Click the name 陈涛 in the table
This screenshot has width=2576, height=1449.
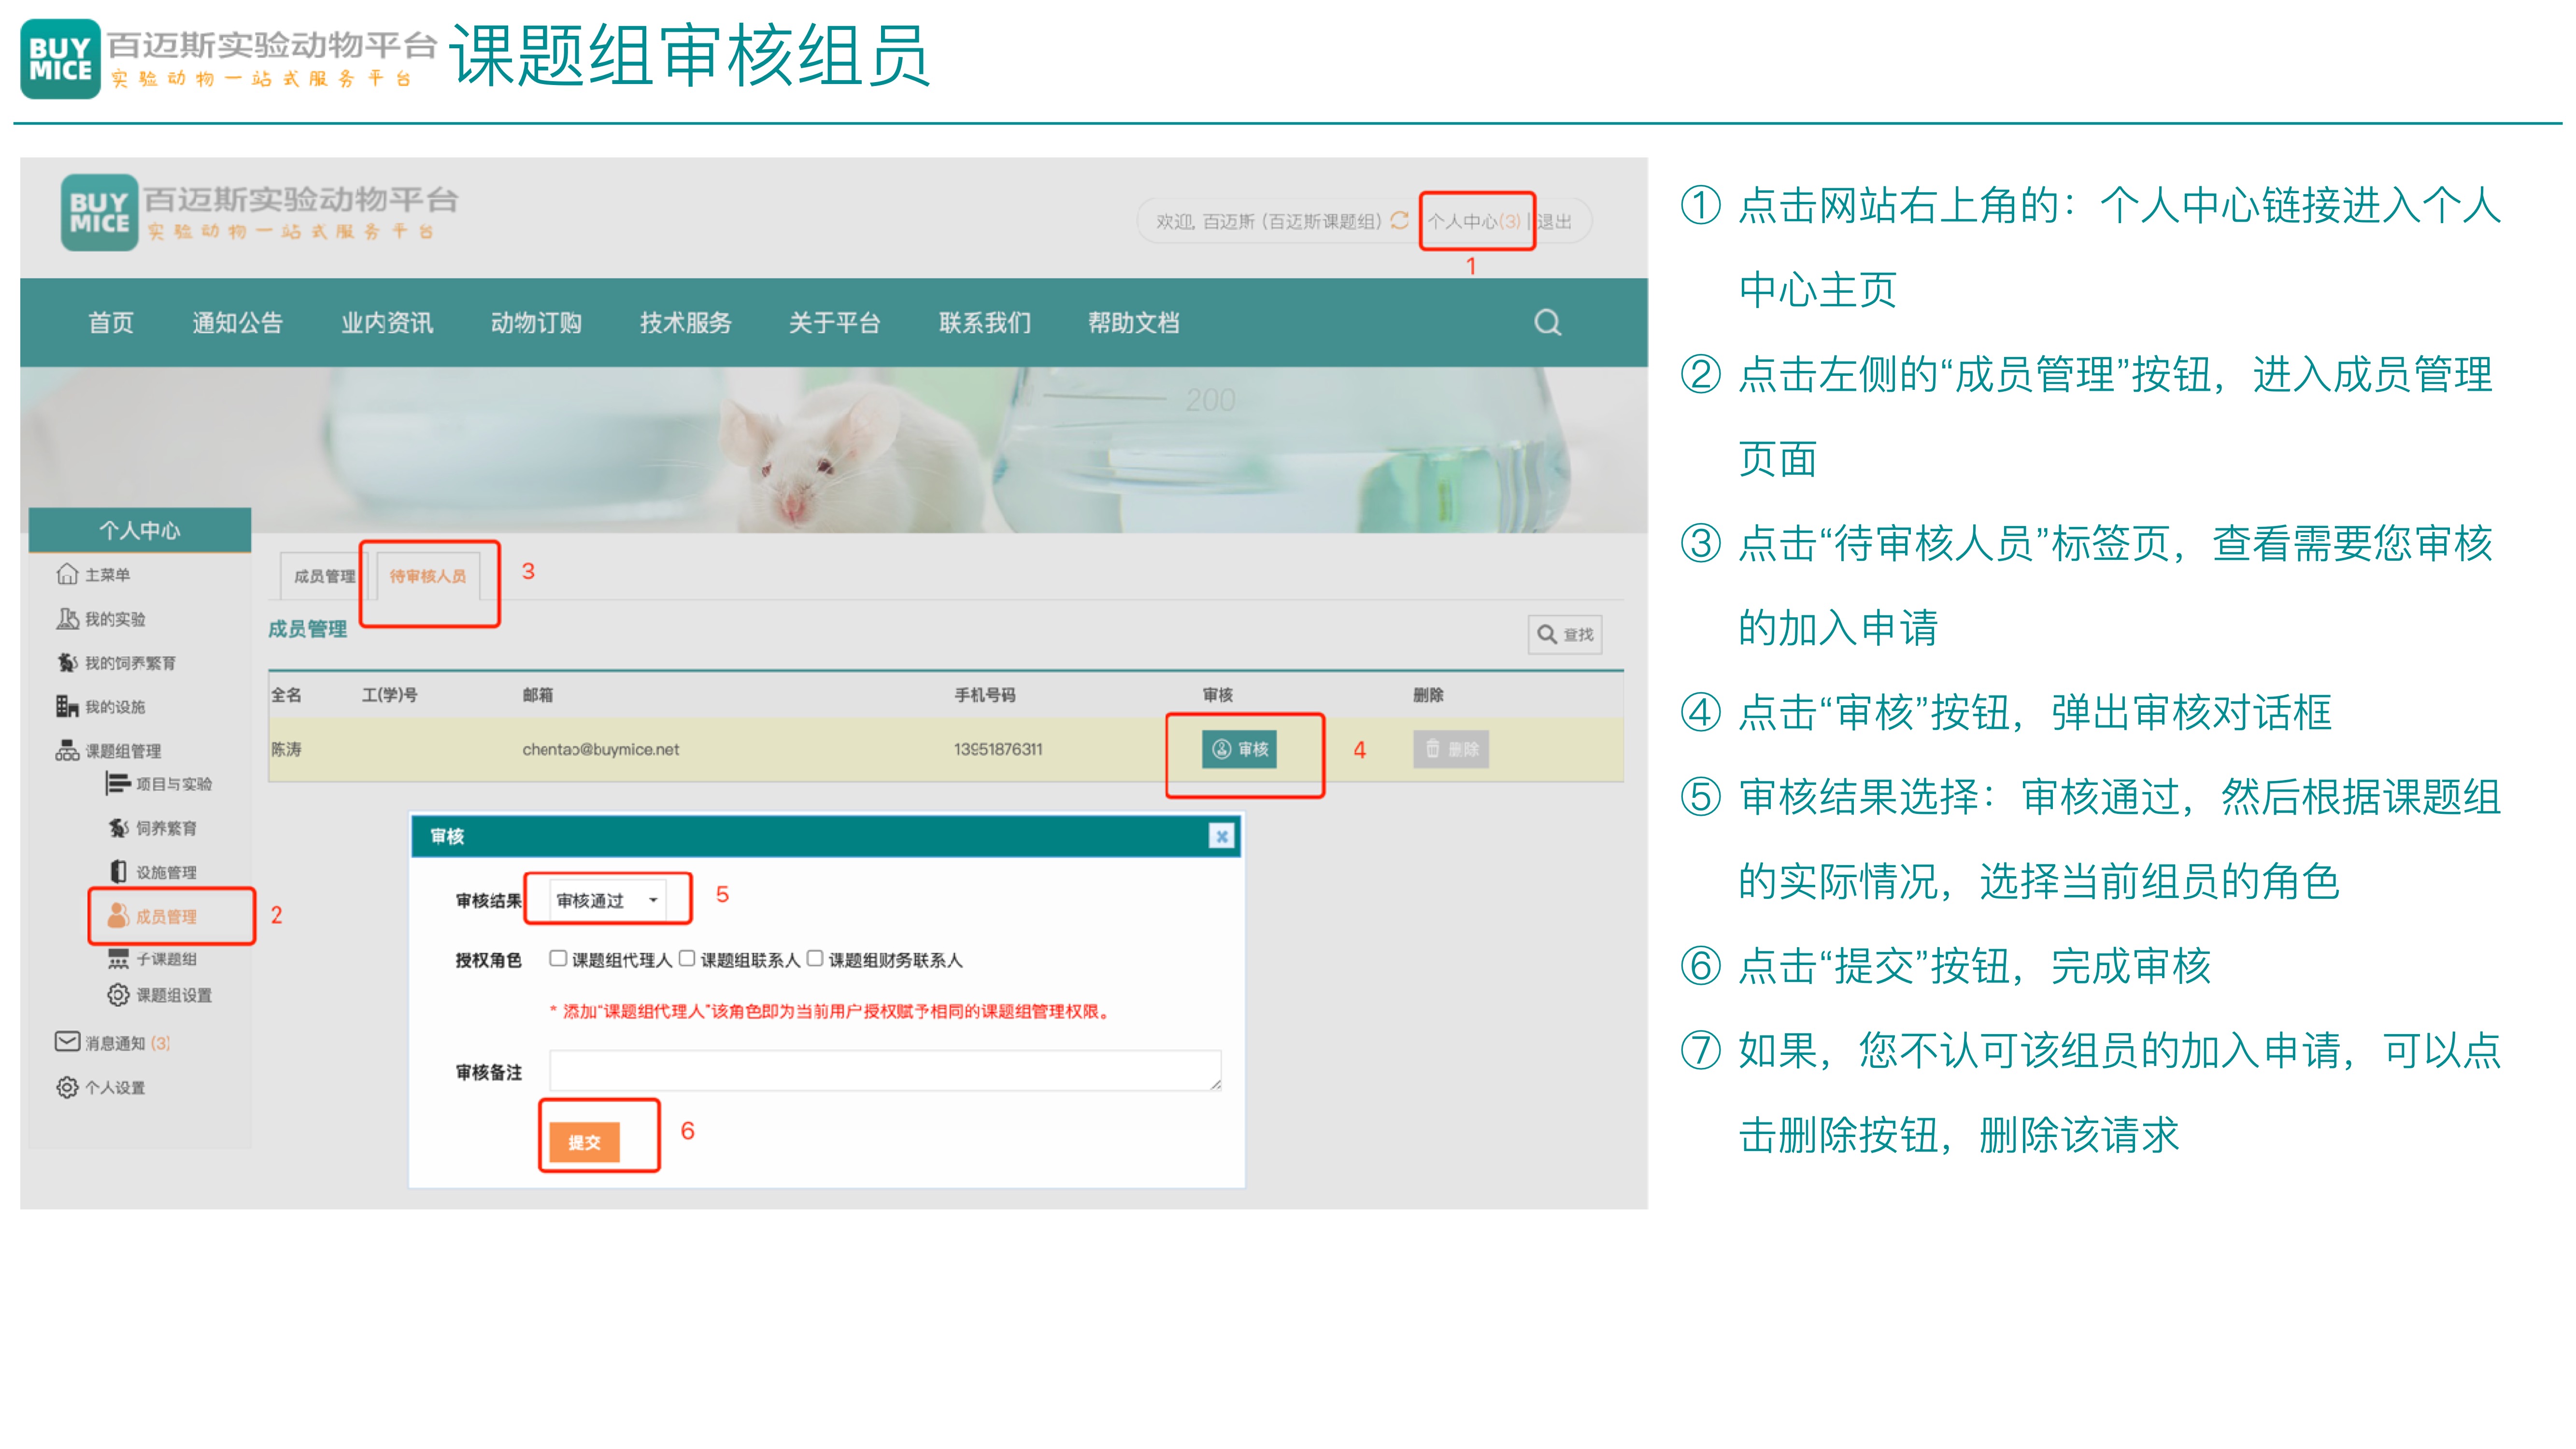(286, 749)
